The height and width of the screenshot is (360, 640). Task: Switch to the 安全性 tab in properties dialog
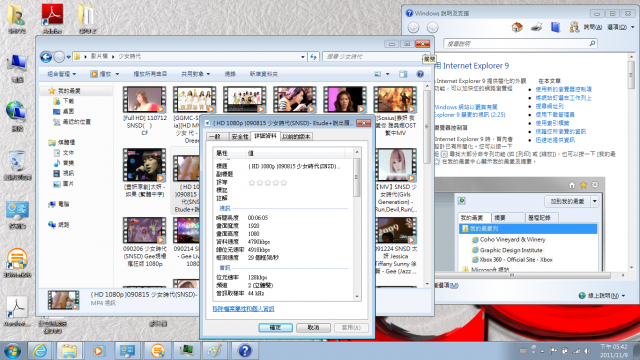(240, 137)
